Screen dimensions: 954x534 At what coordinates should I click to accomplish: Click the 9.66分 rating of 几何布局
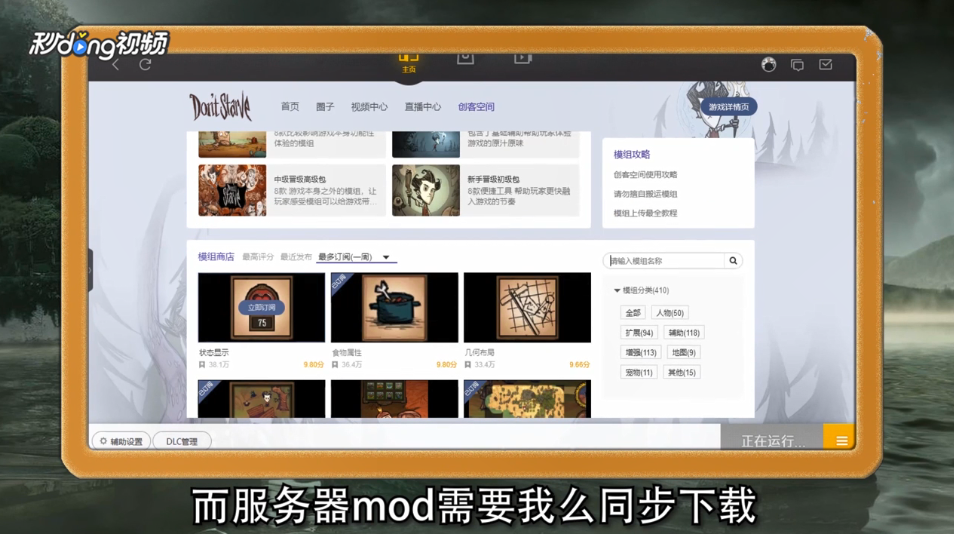[579, 365]
